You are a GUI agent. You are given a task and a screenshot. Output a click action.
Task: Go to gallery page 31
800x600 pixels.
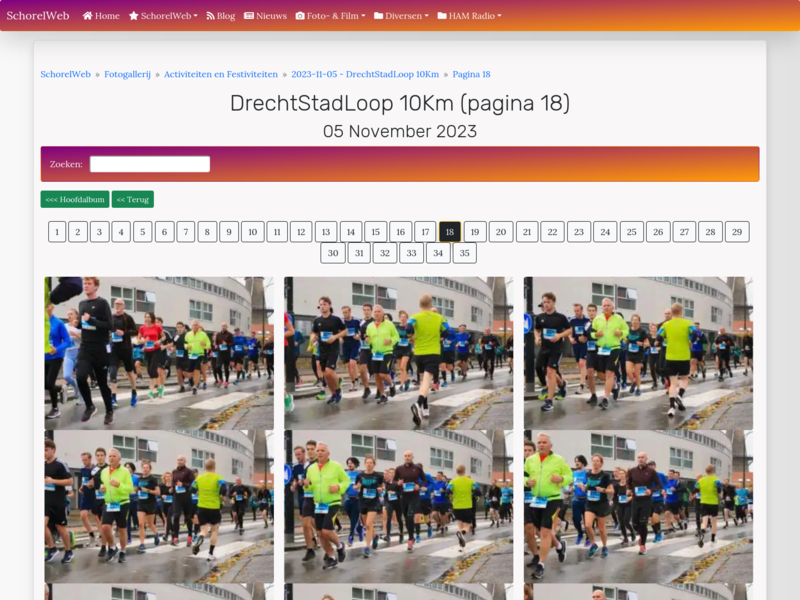[x=359, y=253]
